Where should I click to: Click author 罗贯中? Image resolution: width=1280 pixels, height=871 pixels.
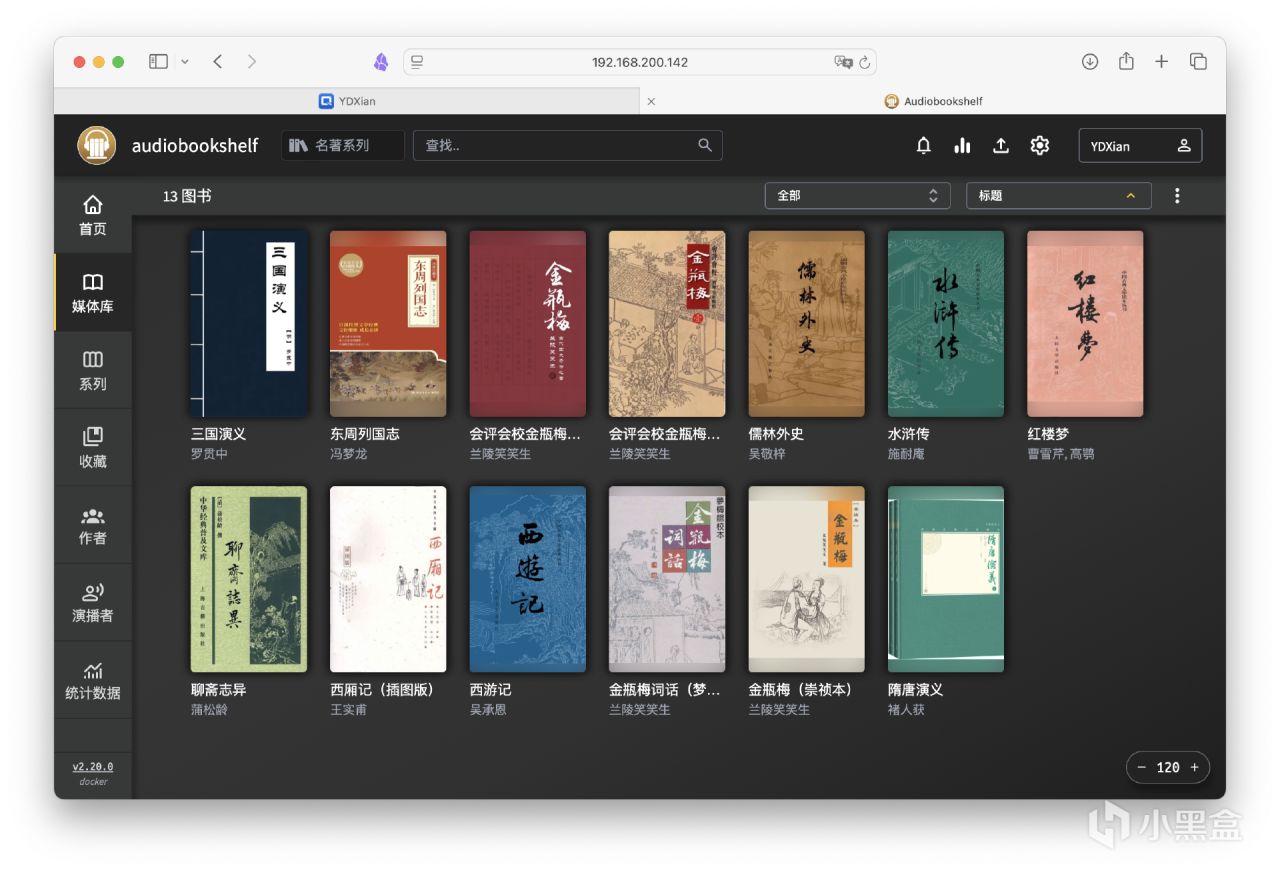click(x=210, y=454)
